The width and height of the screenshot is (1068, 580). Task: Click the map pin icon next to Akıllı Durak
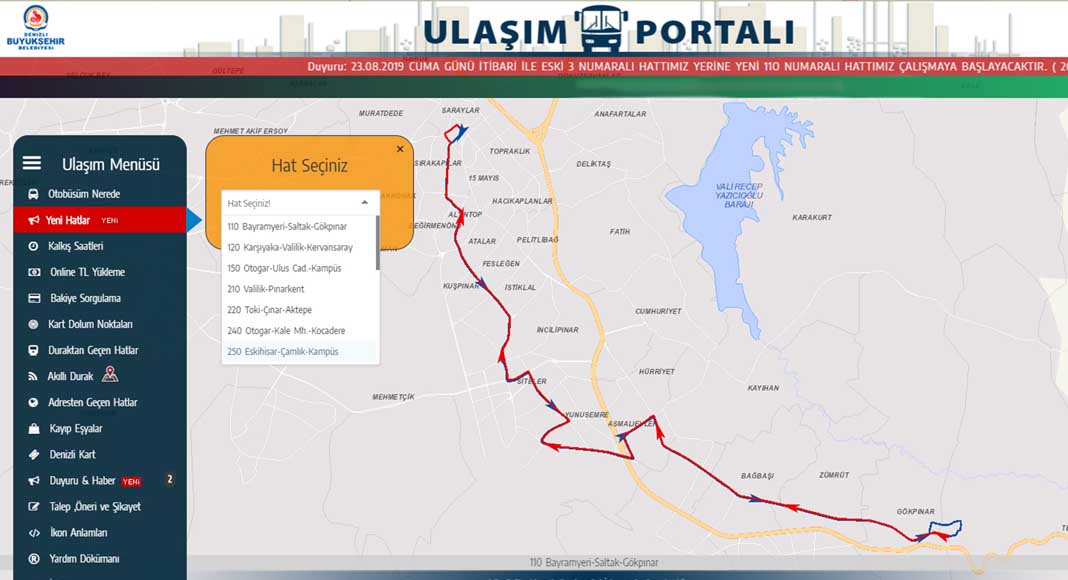coord(110,375)
